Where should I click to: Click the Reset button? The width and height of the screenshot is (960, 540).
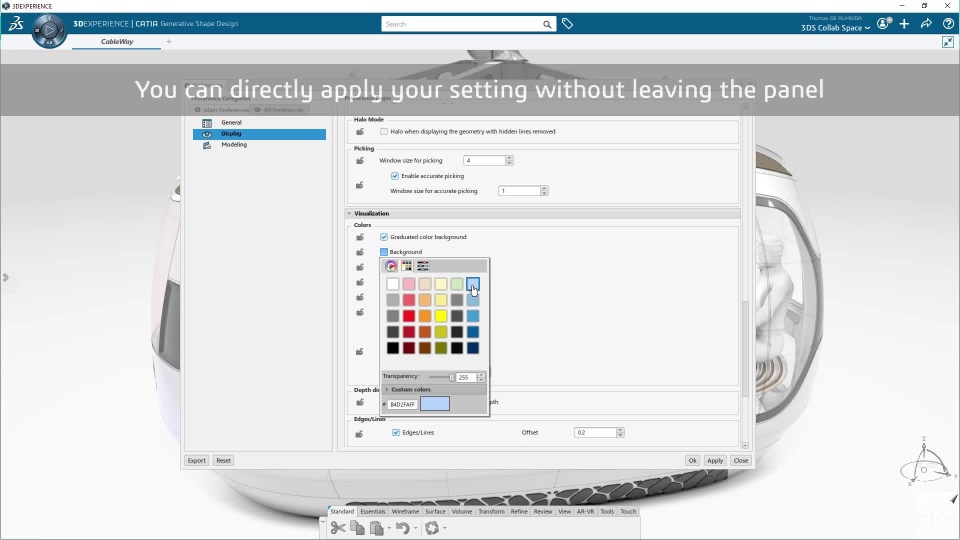(223, 460)
